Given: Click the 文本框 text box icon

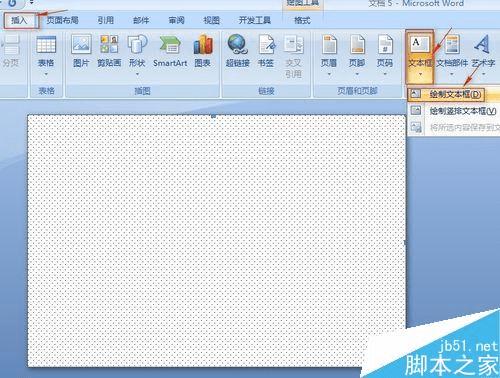Looking at the screenshot, I should [x=420, y=45].
